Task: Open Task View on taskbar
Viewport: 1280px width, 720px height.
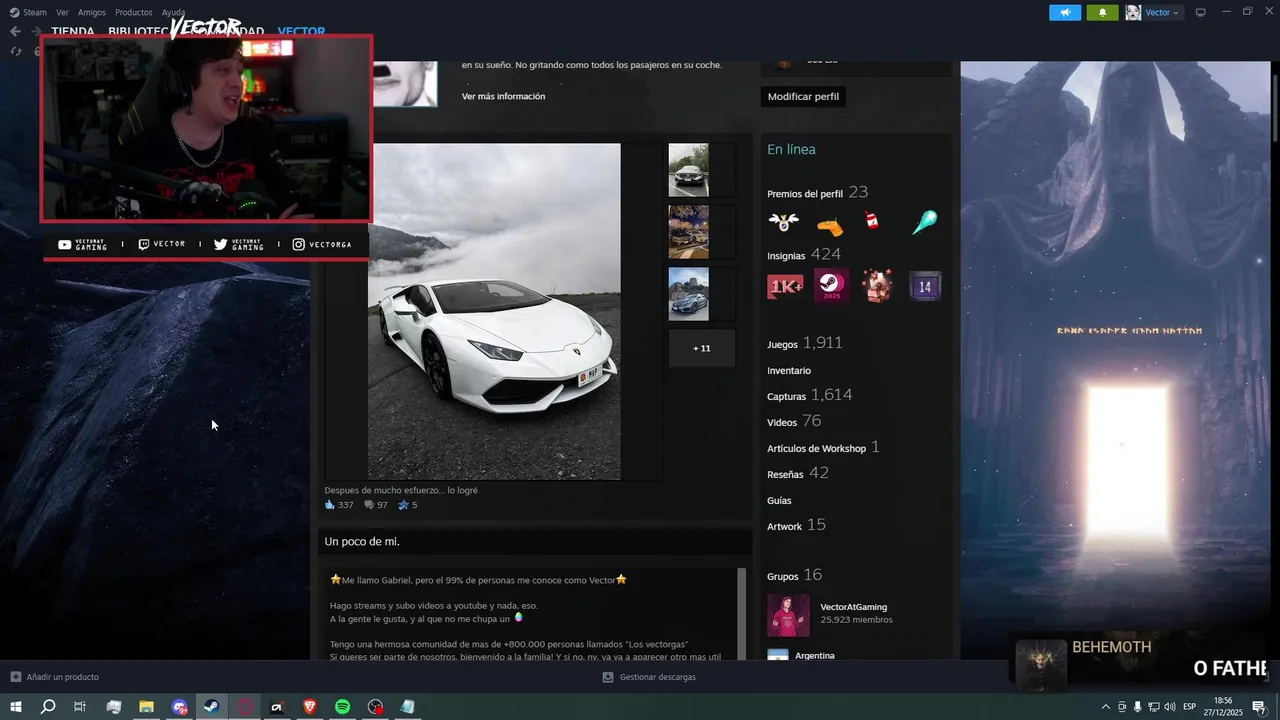Action: [x=80, y=707]
